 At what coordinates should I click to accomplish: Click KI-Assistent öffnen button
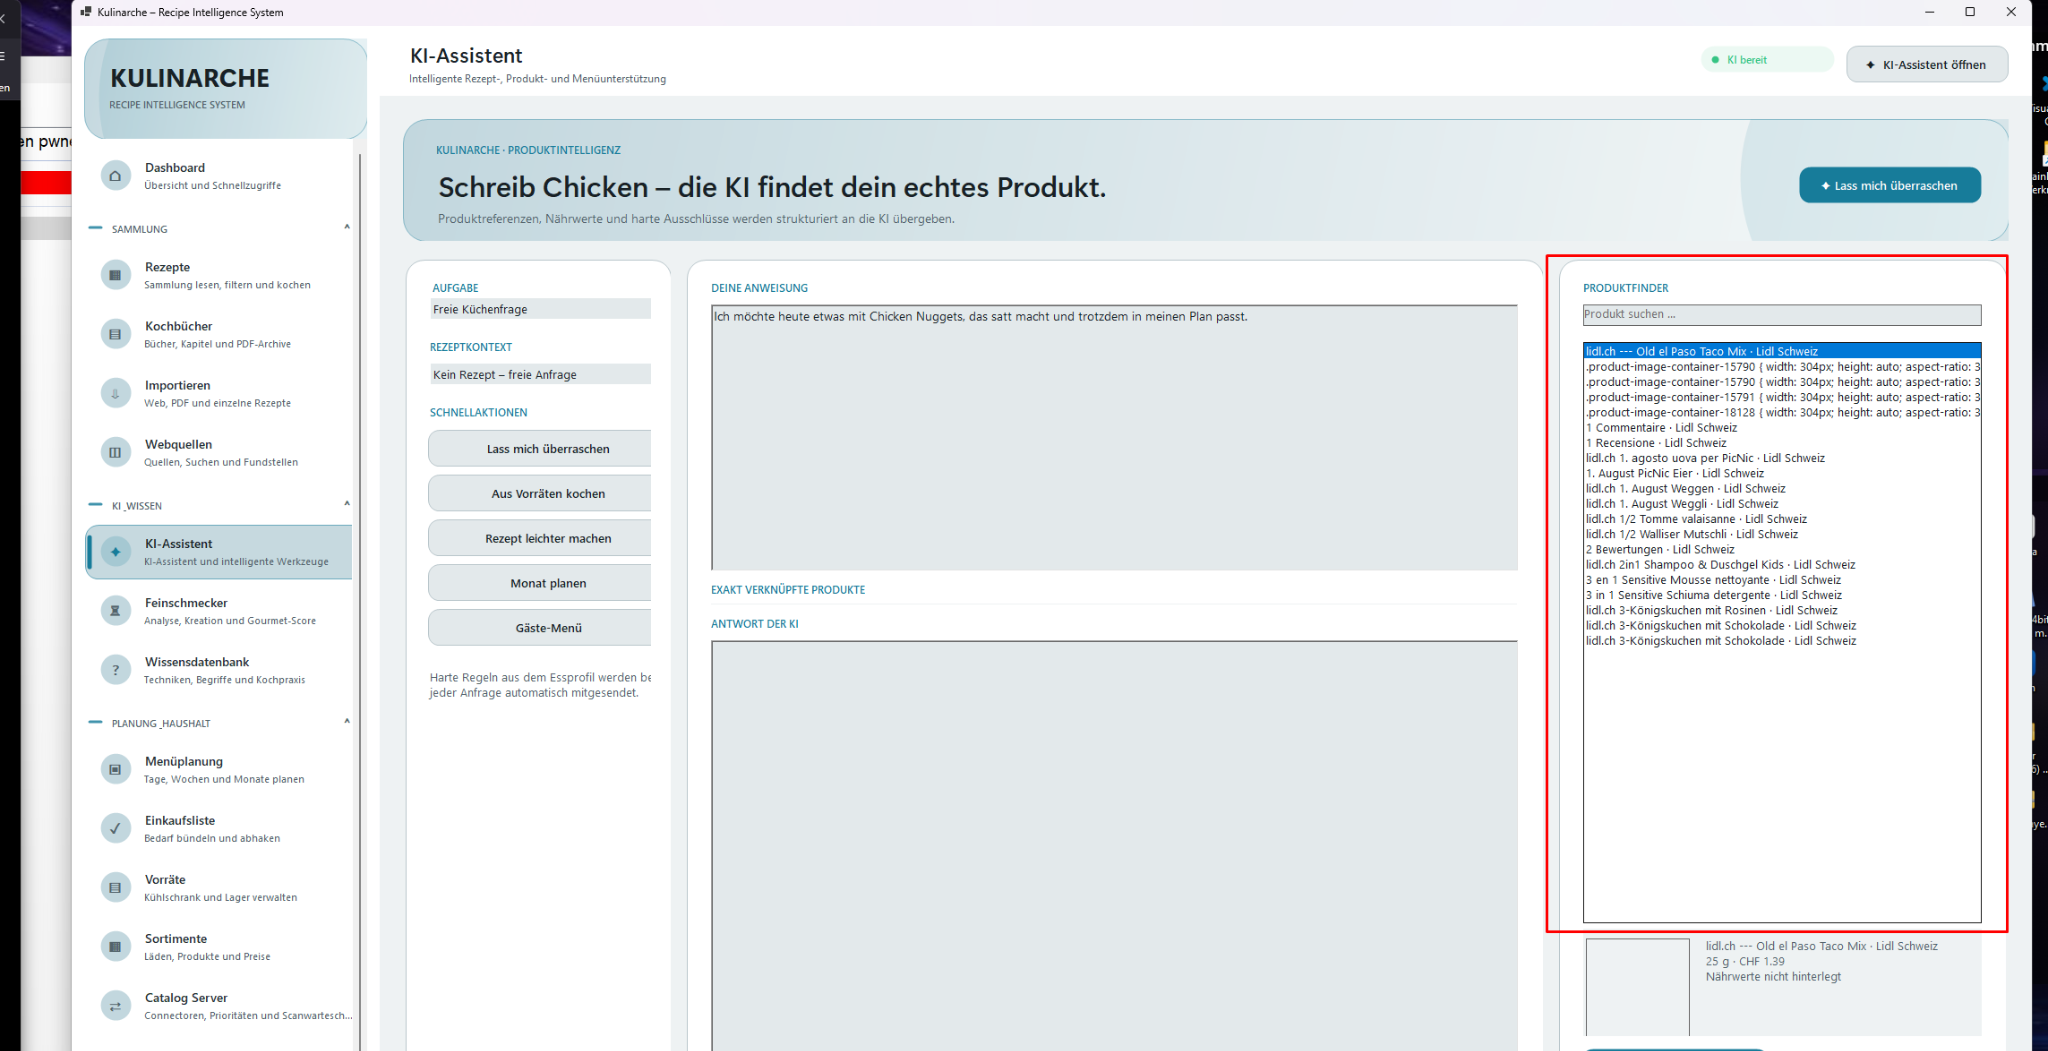point(1926,65)
